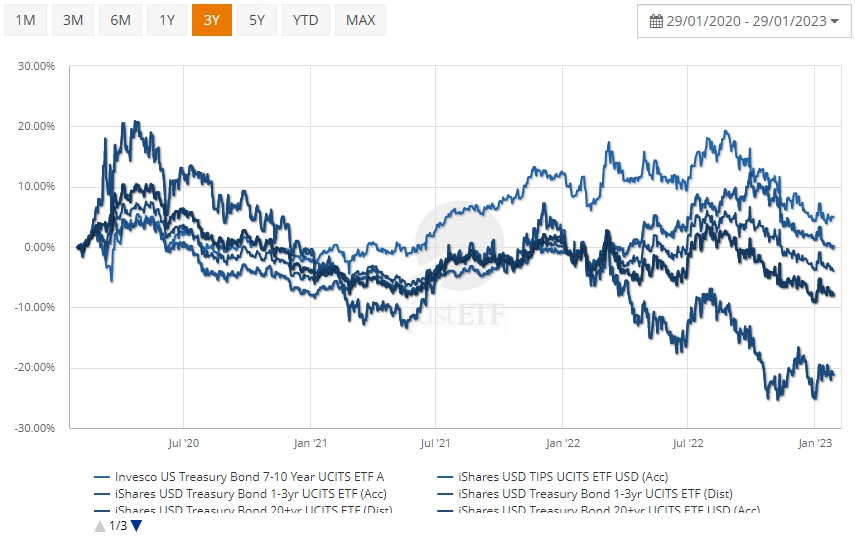
Task: Switch chart to 5Y range
Action: (x=257, y=20)
